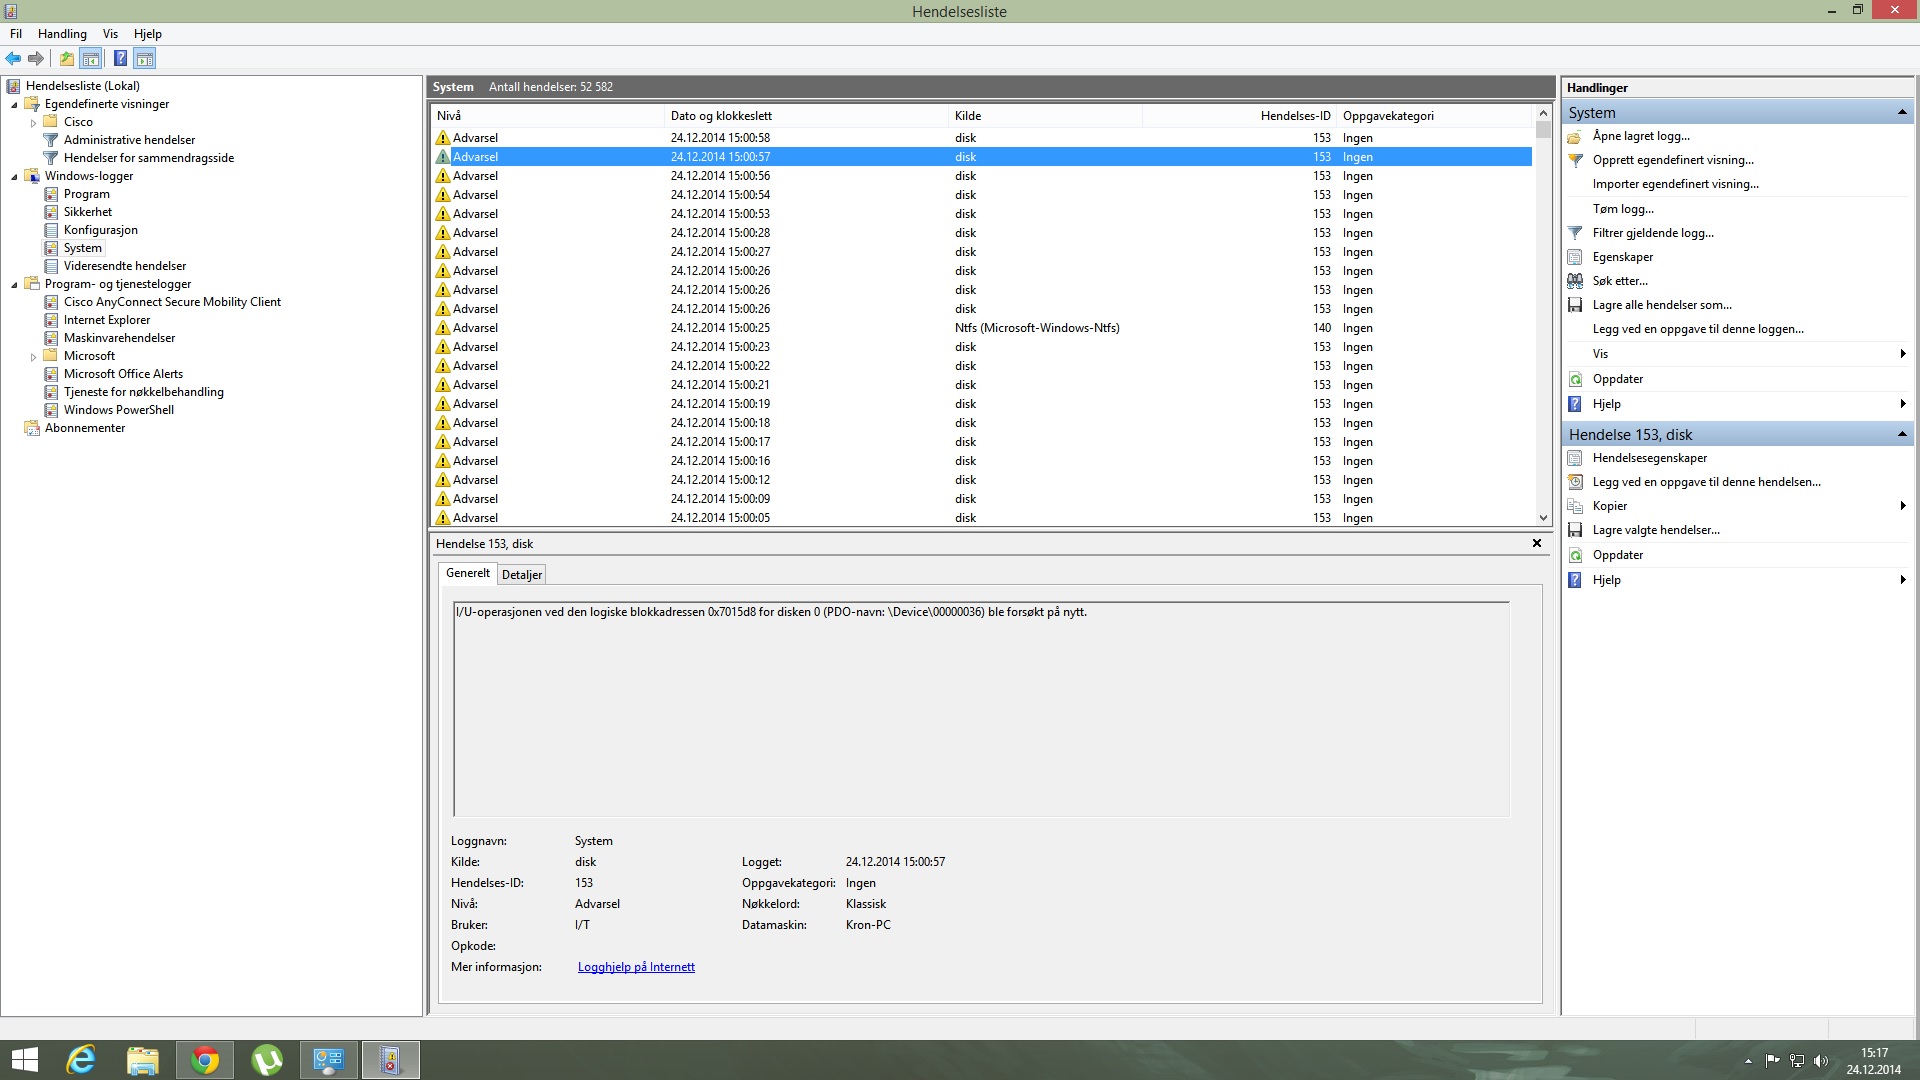This screenshot has width=1920, height=1080.
Task: Click Filtrer gjeldende logg action
Action: point(1653,233)
